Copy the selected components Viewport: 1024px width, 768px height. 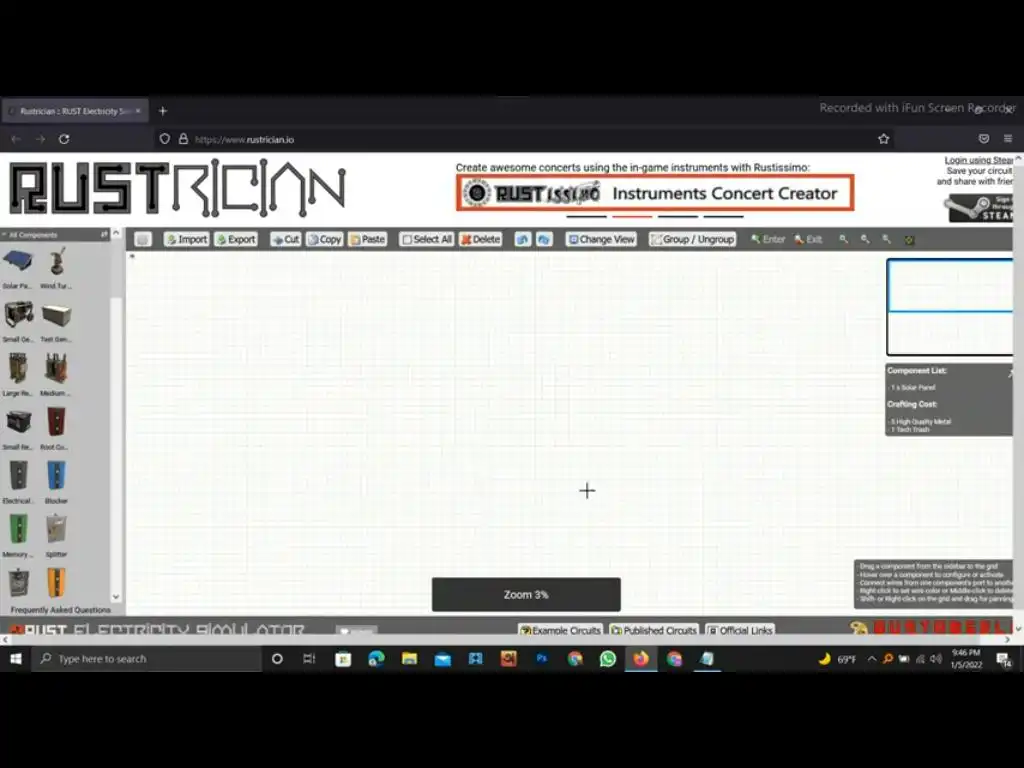pos(325,240)
